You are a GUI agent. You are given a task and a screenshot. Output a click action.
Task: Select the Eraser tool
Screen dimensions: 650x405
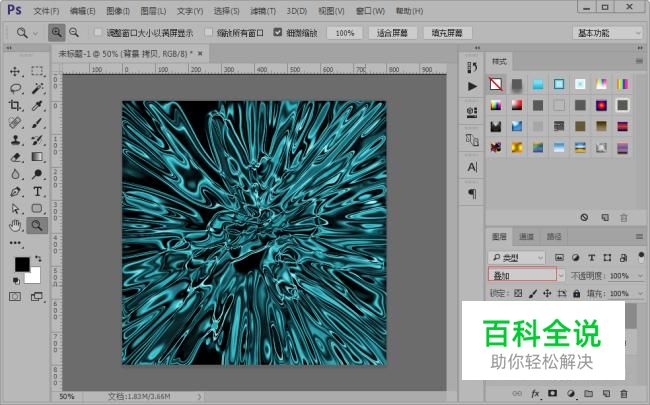[15, 157]
